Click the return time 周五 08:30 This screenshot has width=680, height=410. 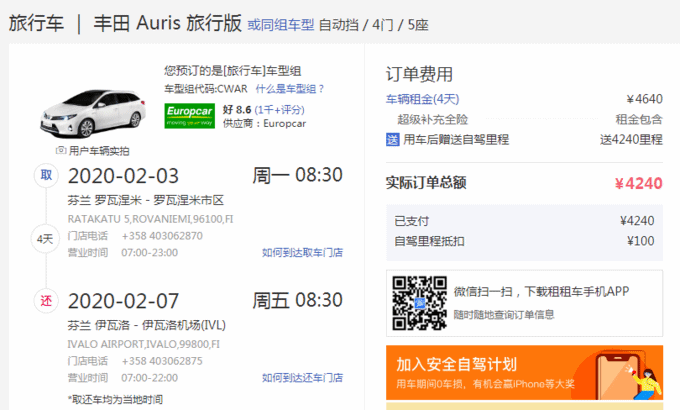click(298, 300)
